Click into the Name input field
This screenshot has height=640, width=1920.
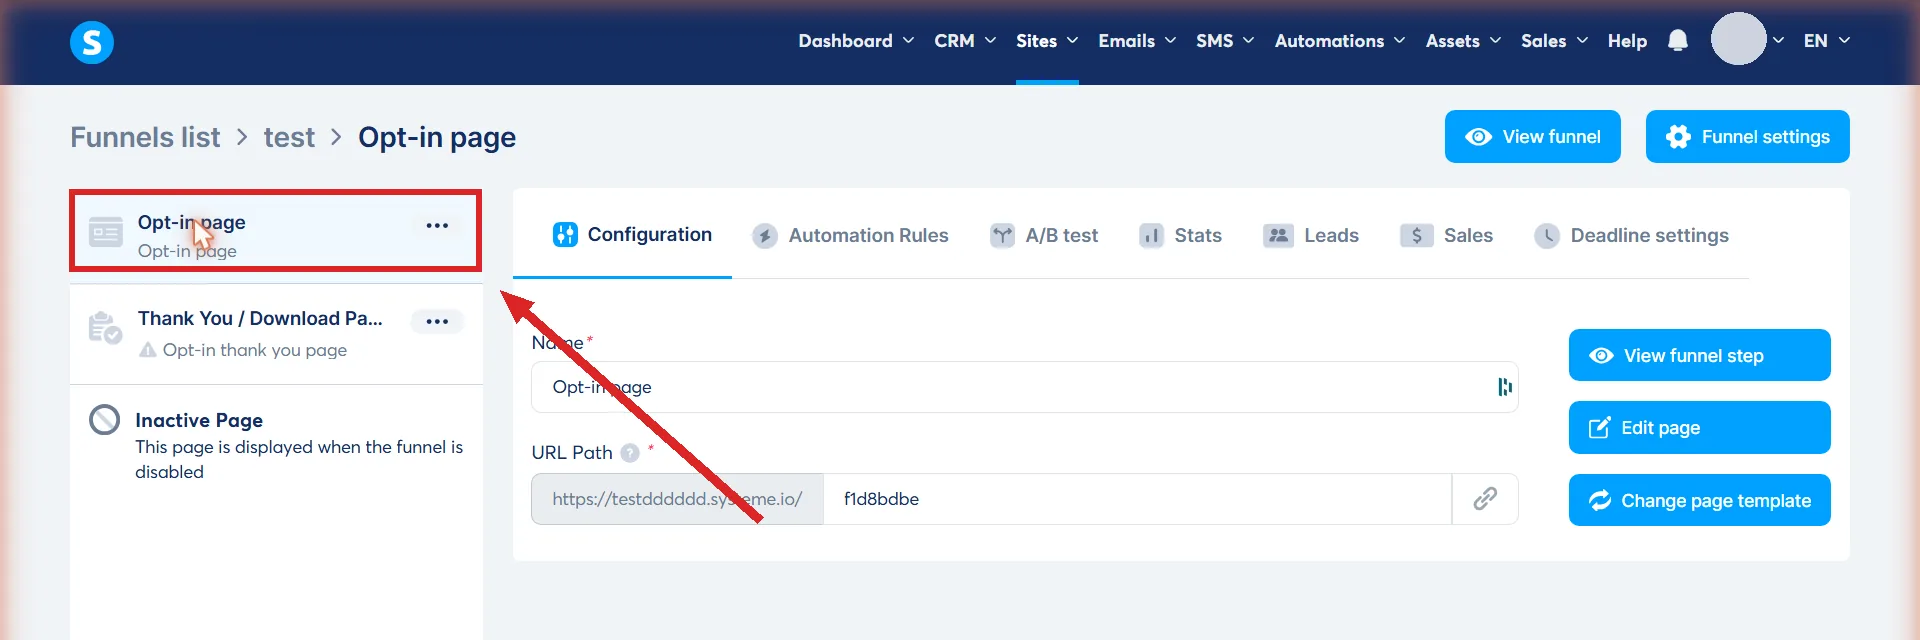tap(1024, 387)
